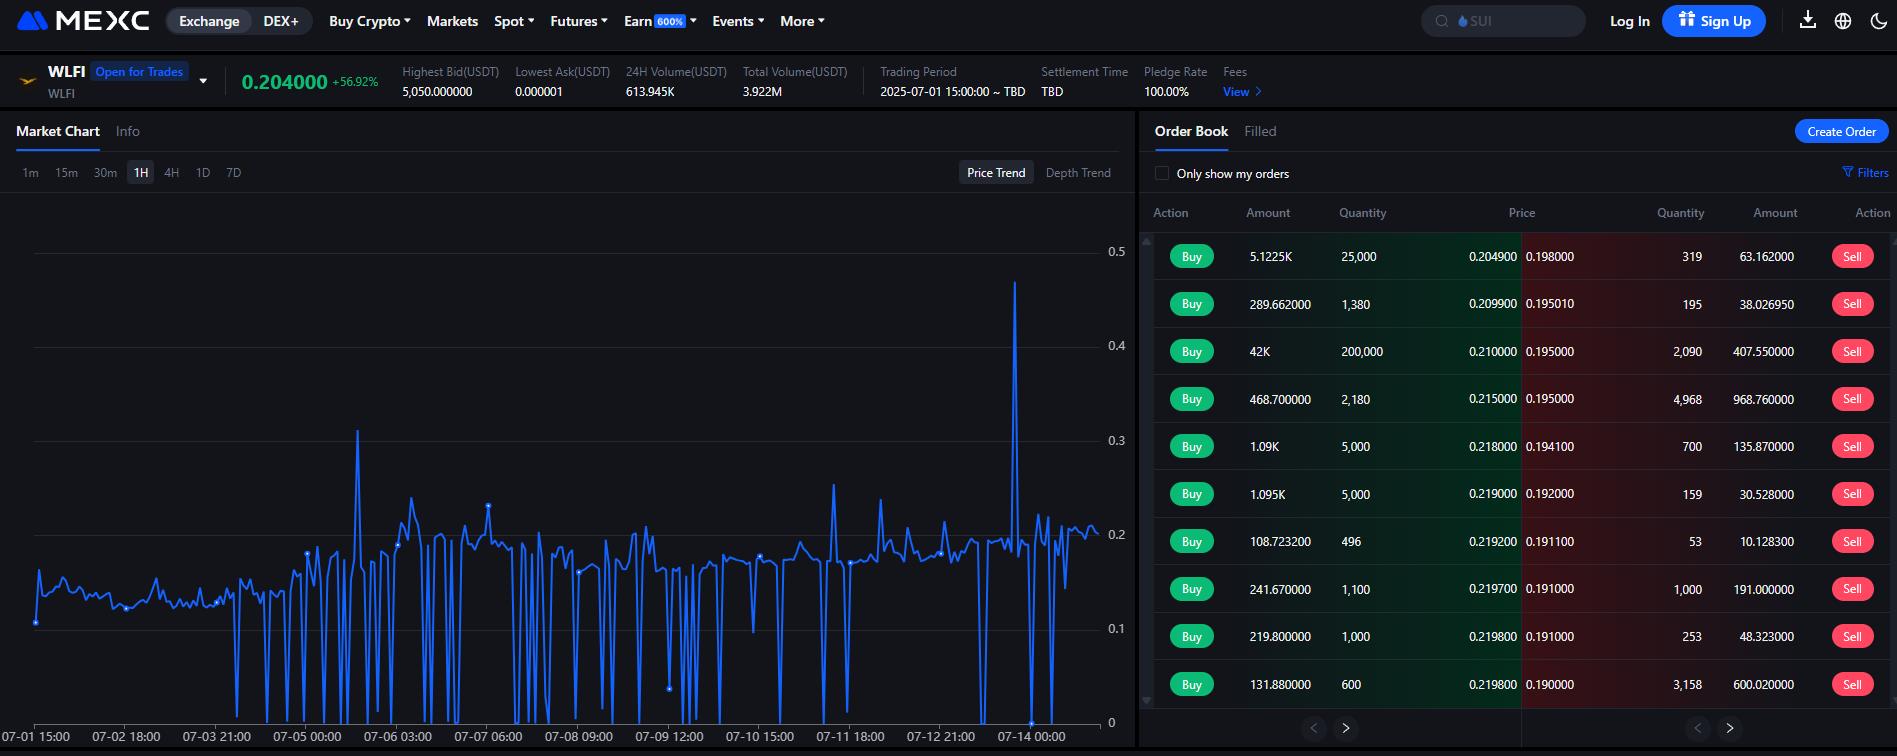Viewport: 1897px width, 756px height.
Task: Click the Create Order button
Action: (x=1842, y=131)
